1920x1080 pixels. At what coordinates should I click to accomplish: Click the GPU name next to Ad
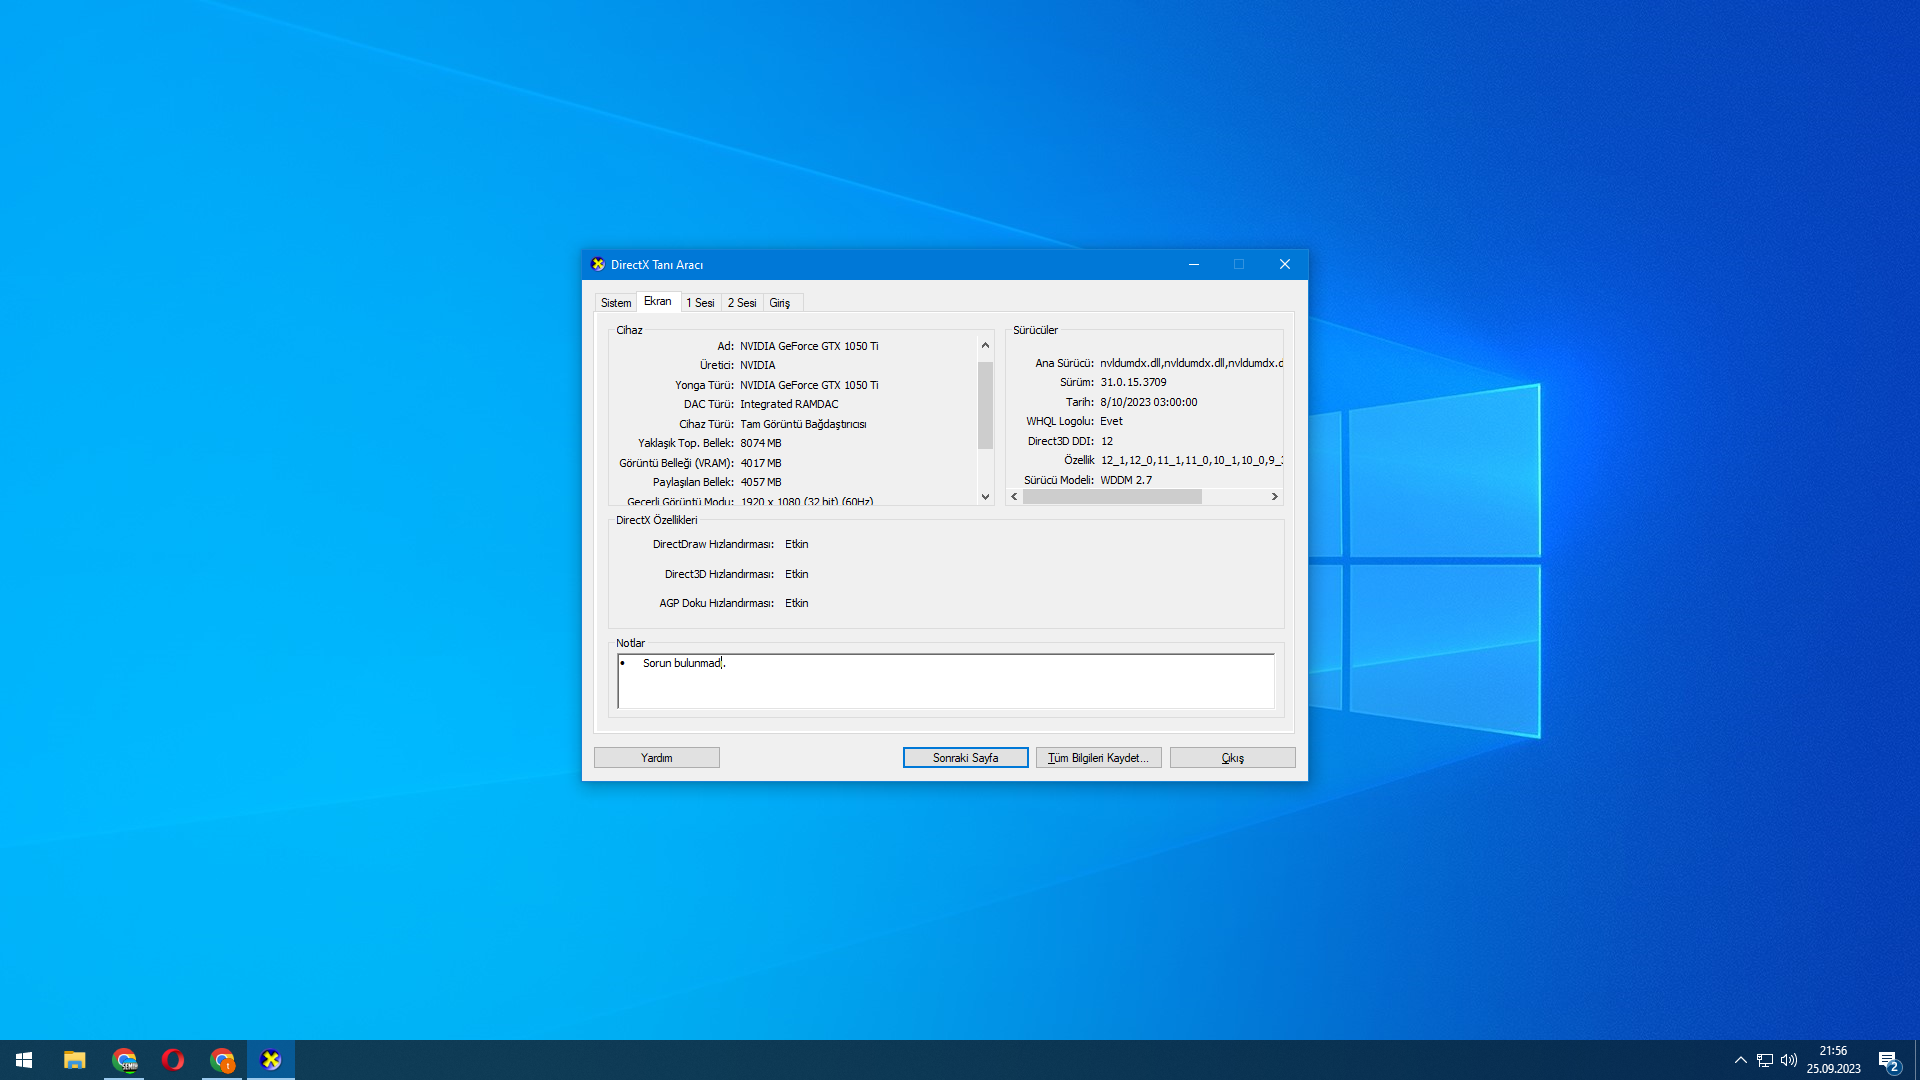tap(809, 347)
